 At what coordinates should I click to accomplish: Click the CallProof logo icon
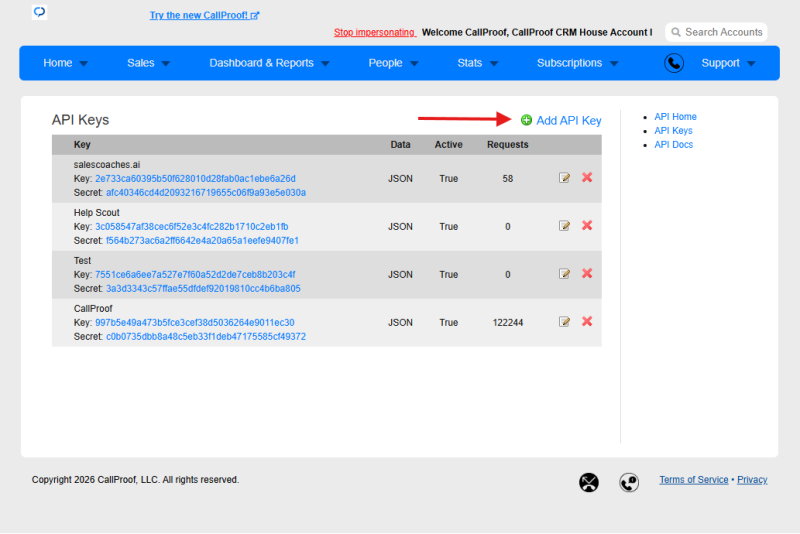coord(39,12)
